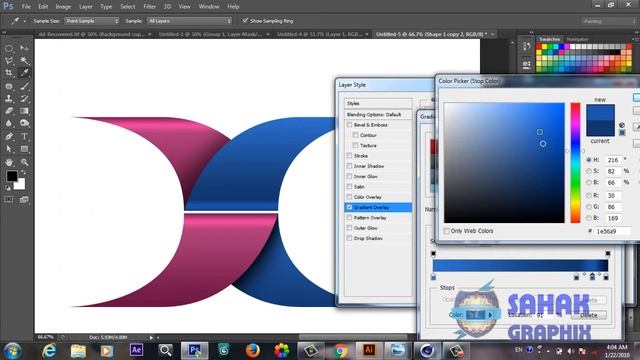
Task: Open the Layer menu
Action: 85,7
